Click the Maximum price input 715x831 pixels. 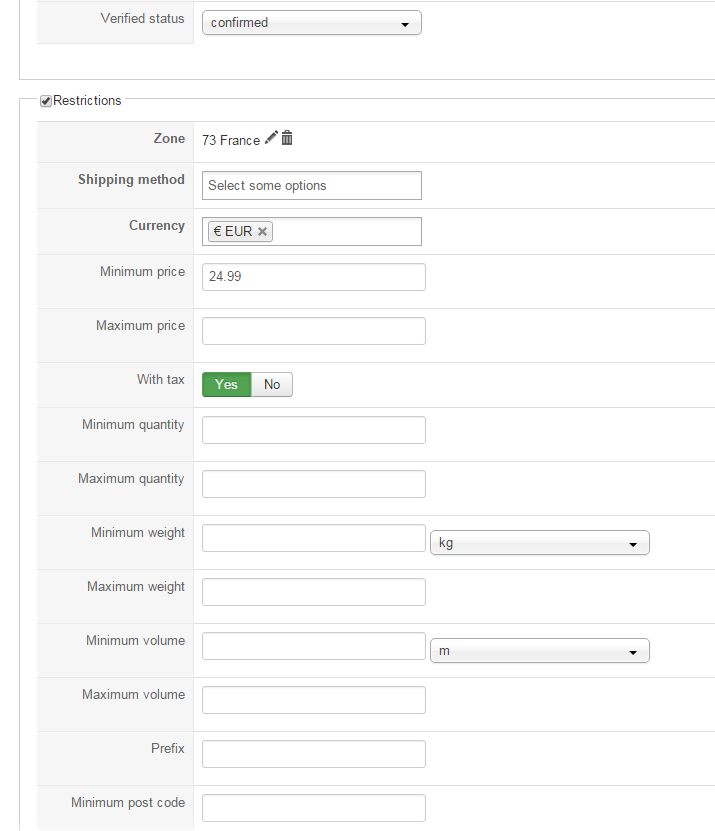(313, 331)
